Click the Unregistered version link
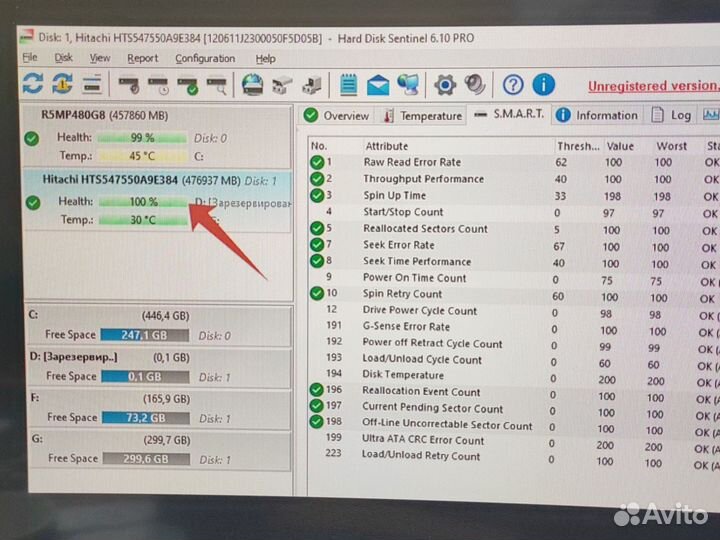Viewport: 720px width, 540px height. [x=652, y=86]
